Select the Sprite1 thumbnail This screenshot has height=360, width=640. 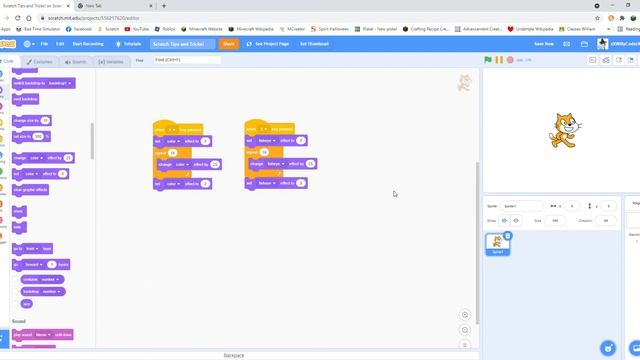click(x=497, y=244)
